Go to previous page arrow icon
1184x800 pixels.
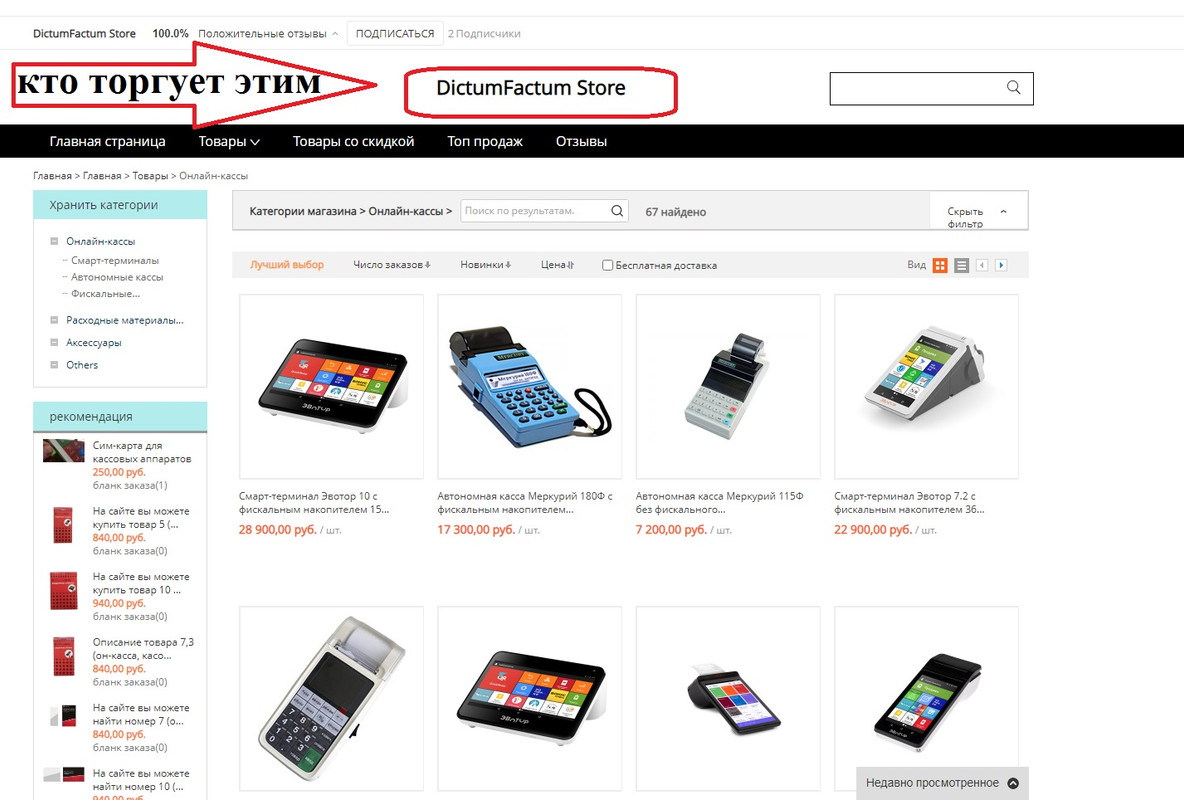982,265
